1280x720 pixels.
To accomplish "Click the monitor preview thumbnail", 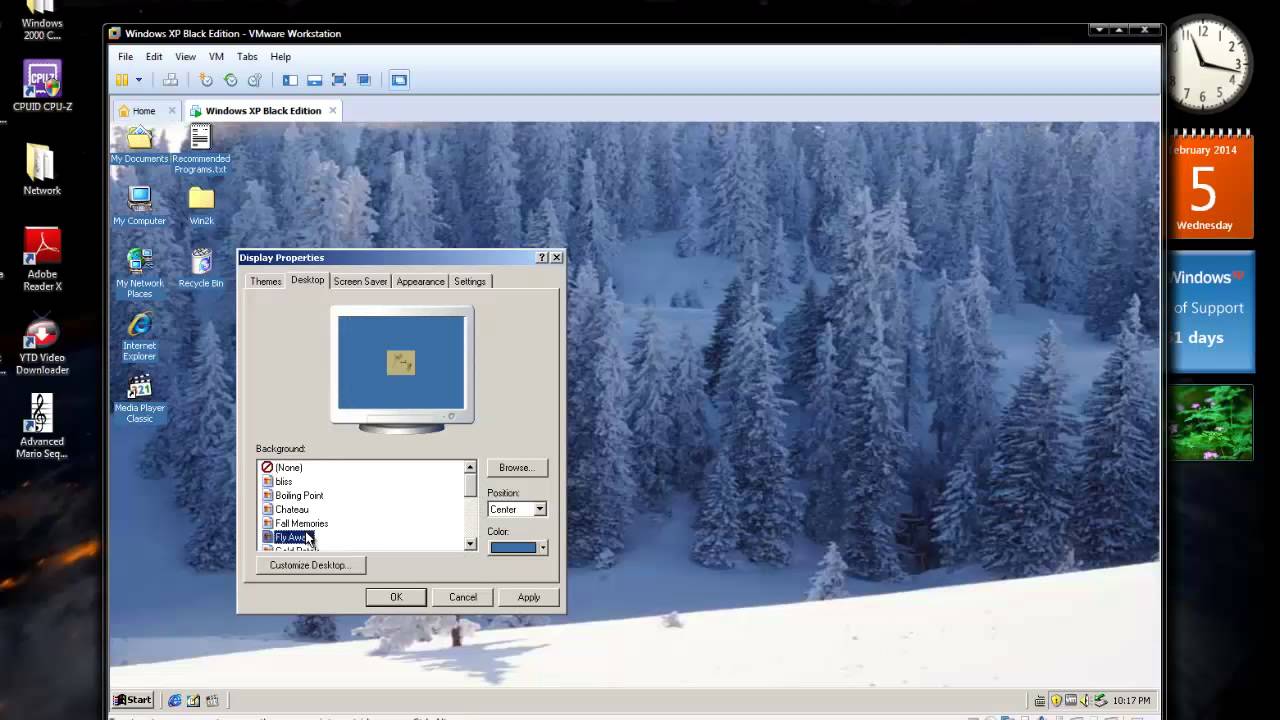I will [402, 368].
